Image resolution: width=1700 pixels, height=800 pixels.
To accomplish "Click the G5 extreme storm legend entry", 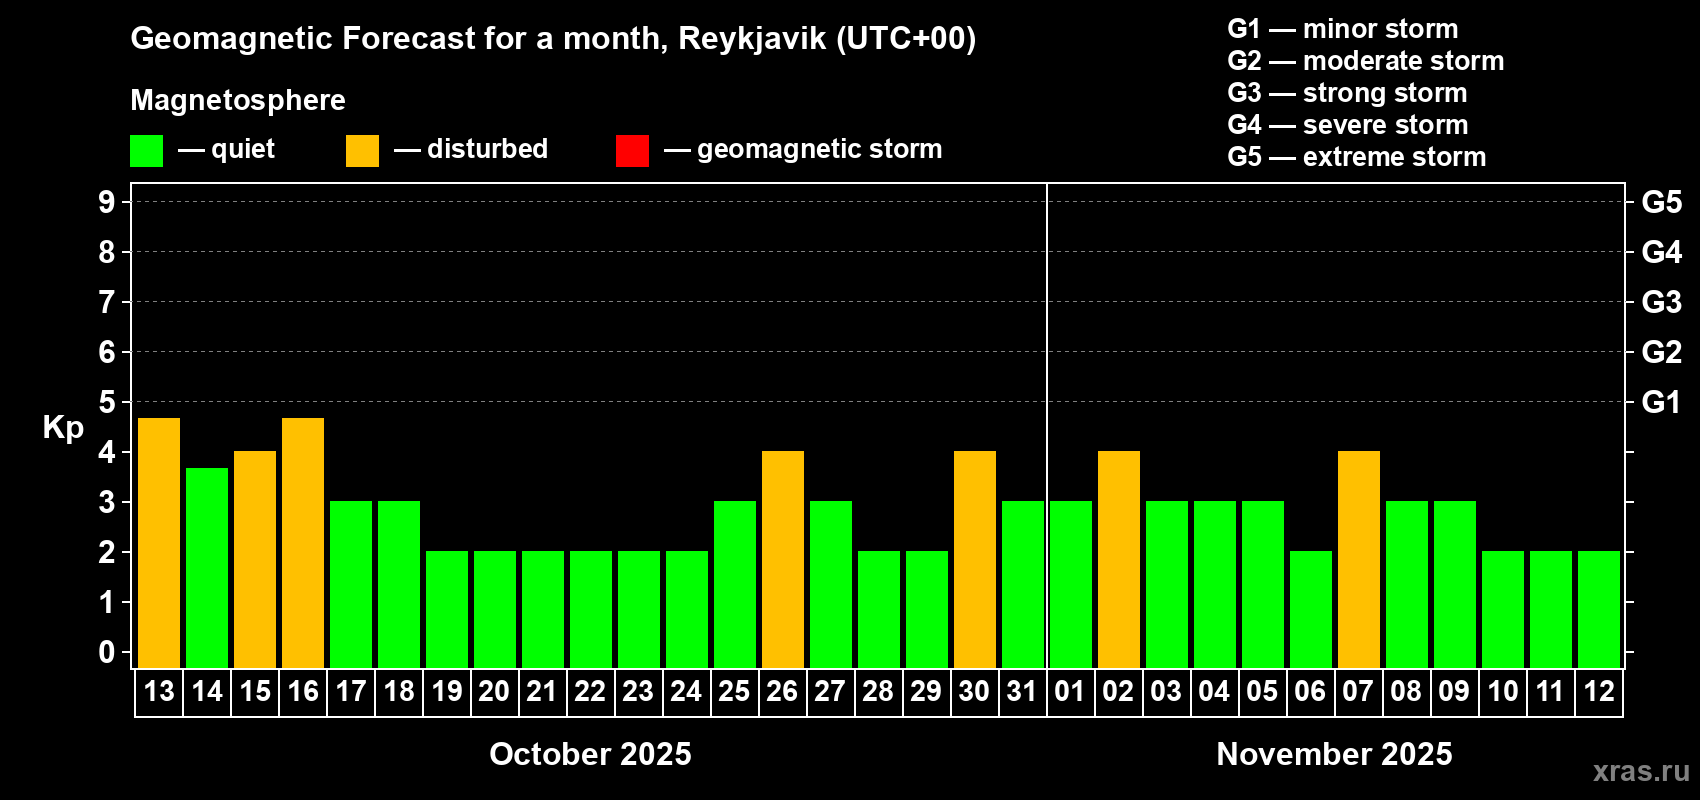I will (1356, 157).
